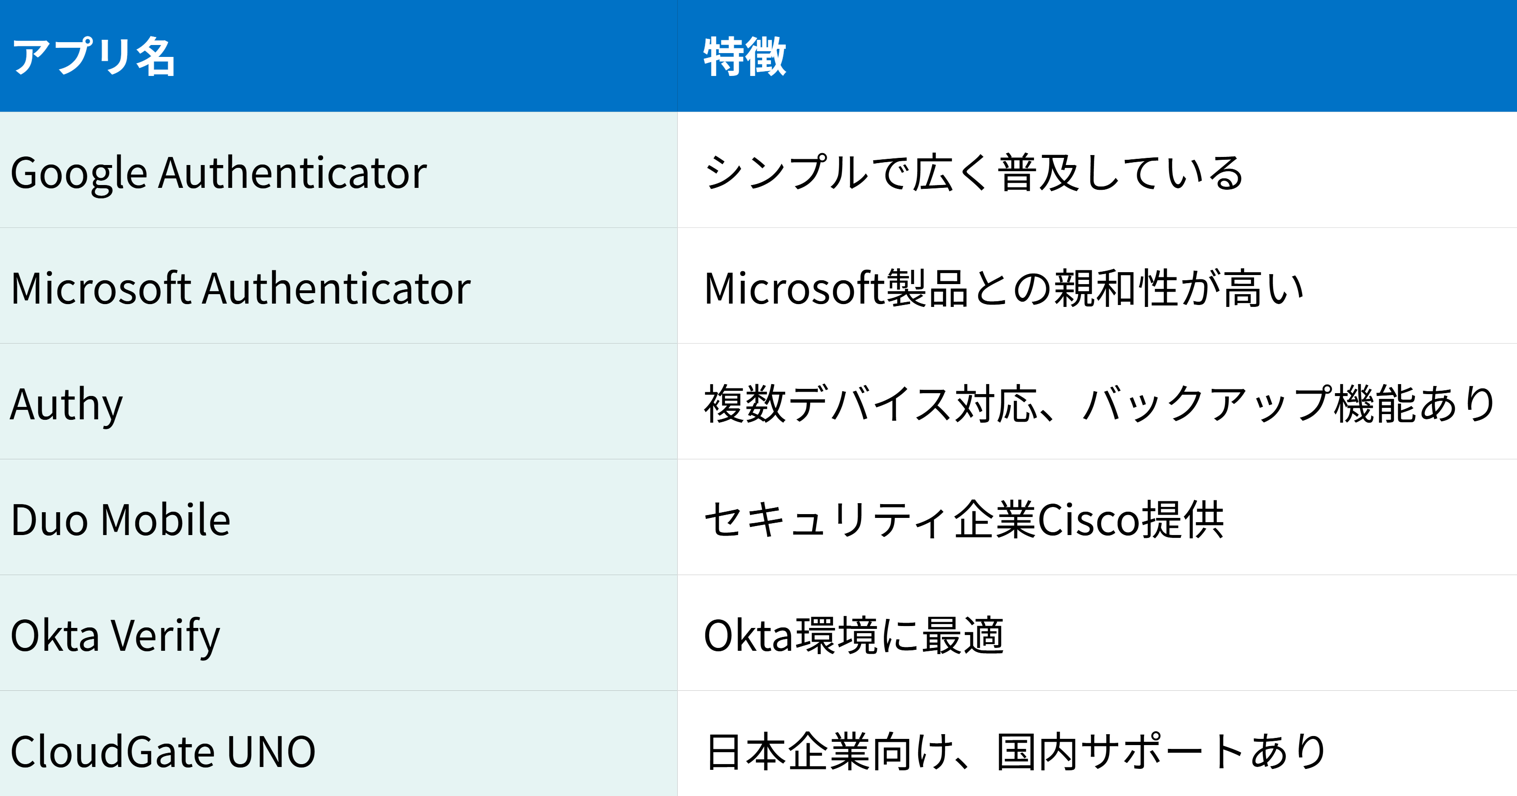Select the 複数デバイス対応、バックアップ機能あり description cell

pyautogui.click(x=1099, y=404)
